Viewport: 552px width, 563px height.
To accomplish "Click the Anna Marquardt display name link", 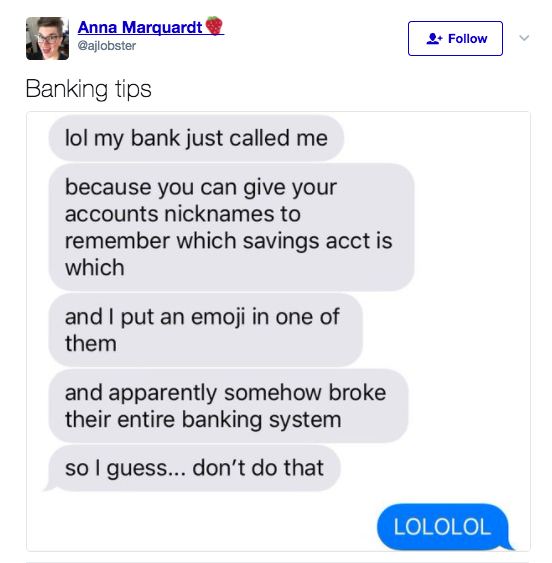I will coord(140,27).
